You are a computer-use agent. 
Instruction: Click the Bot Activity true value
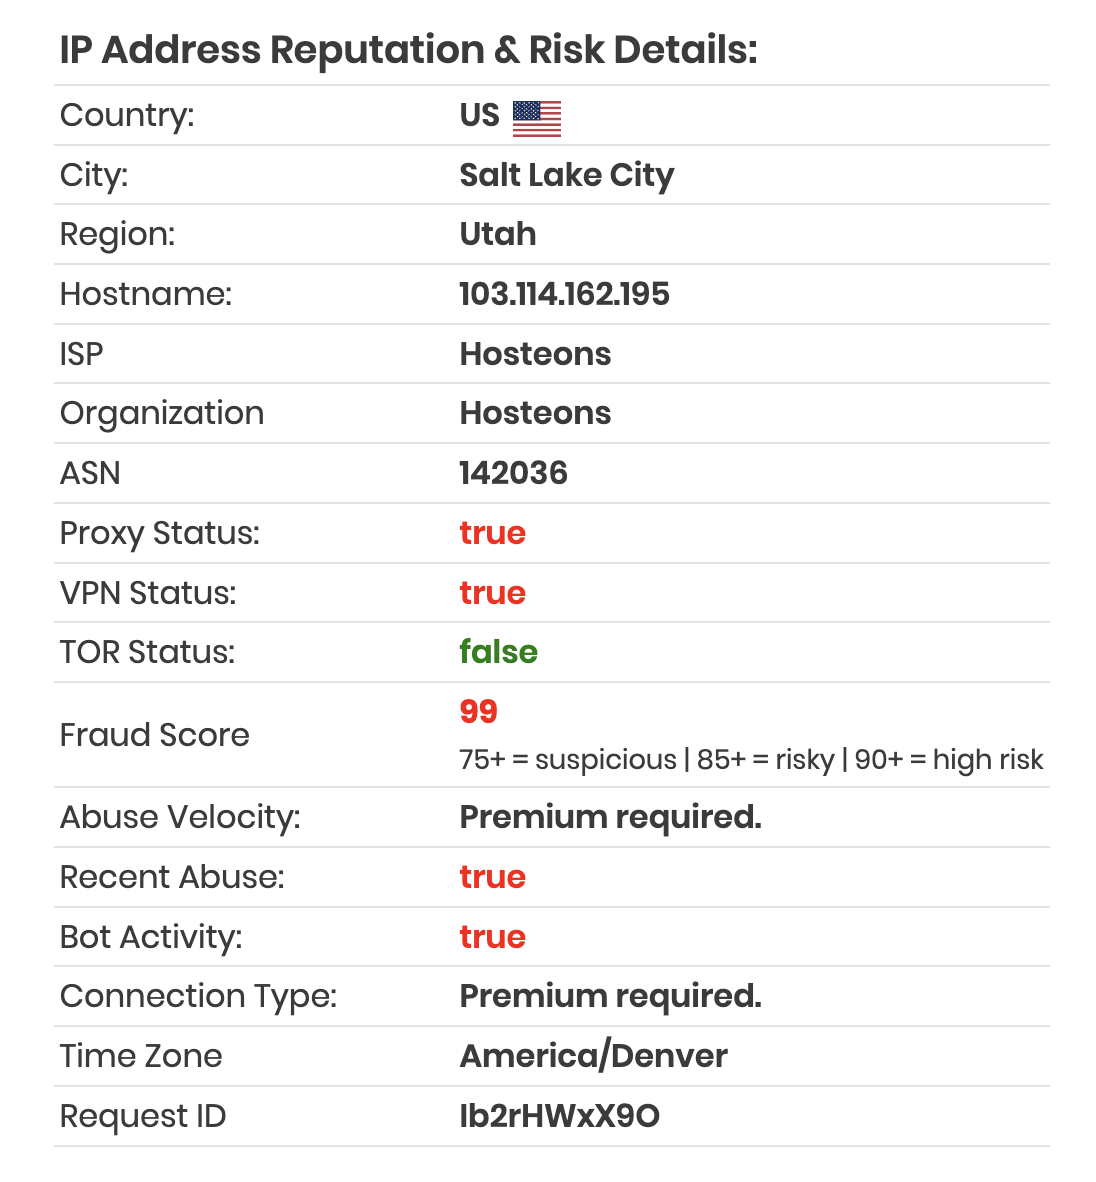(x=492, y=937)
